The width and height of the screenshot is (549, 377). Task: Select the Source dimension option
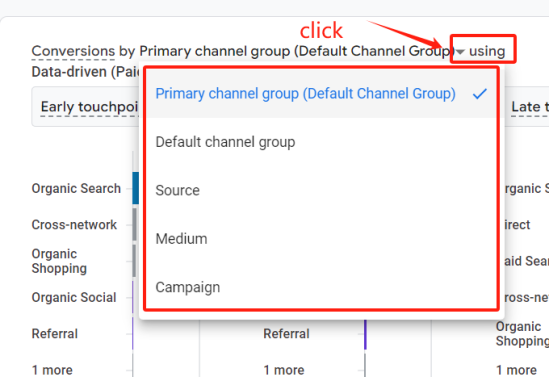(321, 190)
